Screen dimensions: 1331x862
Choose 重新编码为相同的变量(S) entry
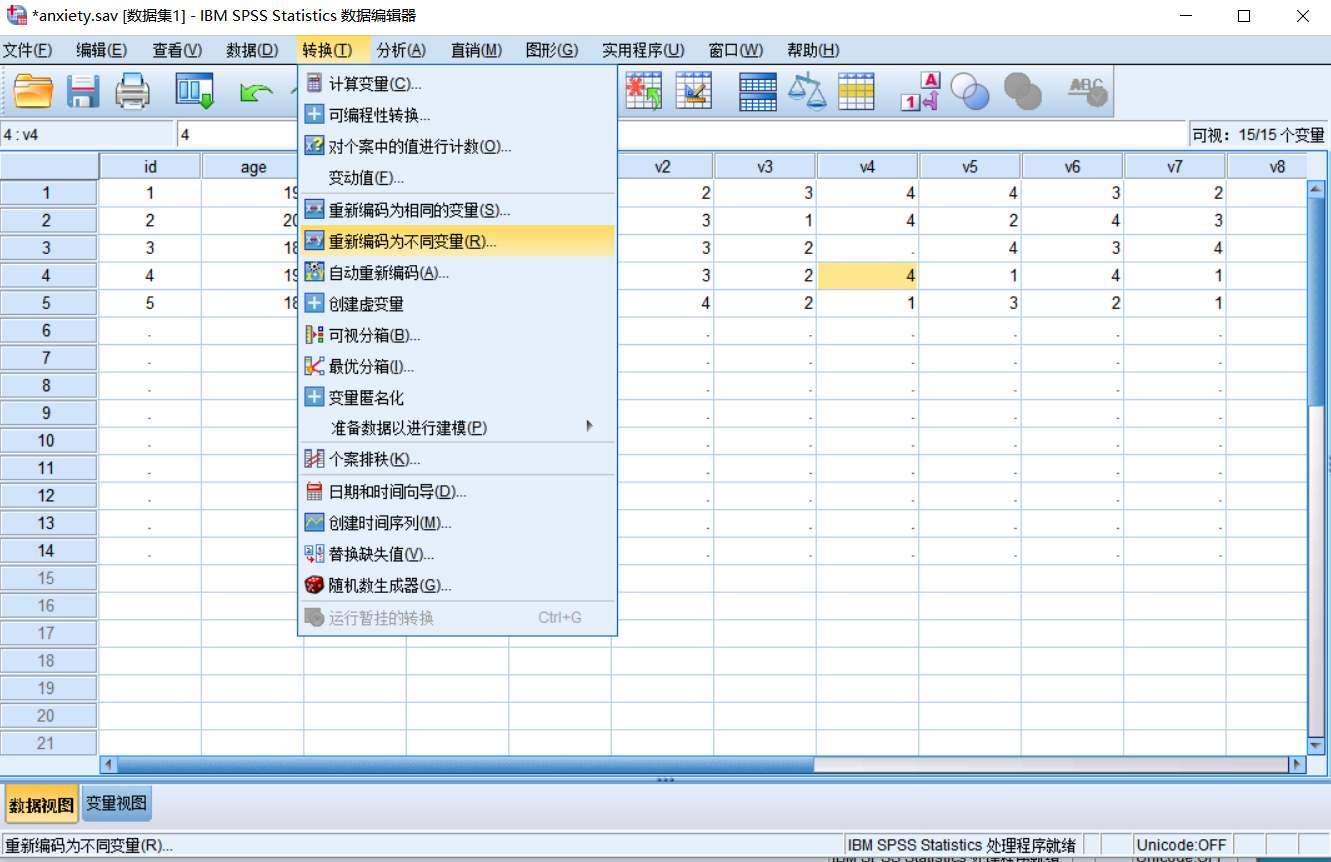[457, 210]
